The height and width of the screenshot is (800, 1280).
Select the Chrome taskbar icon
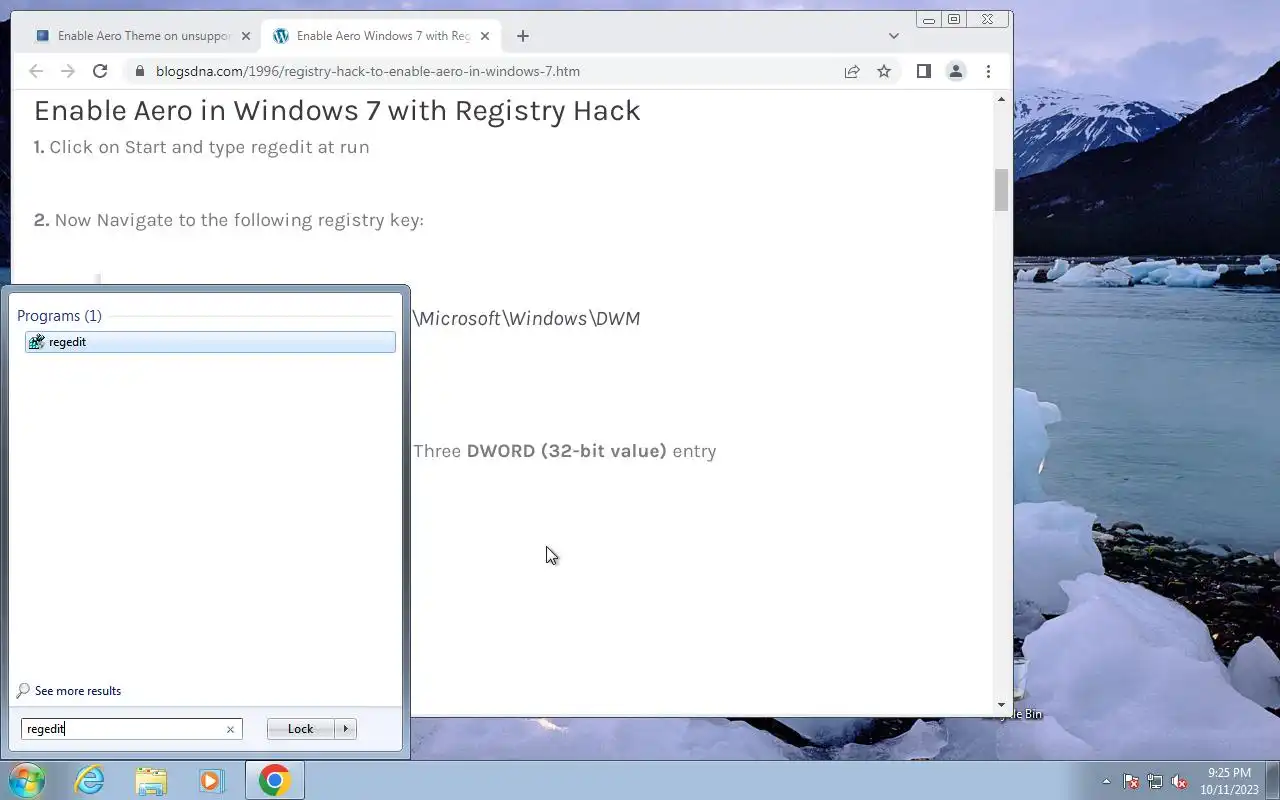[274, 780]
